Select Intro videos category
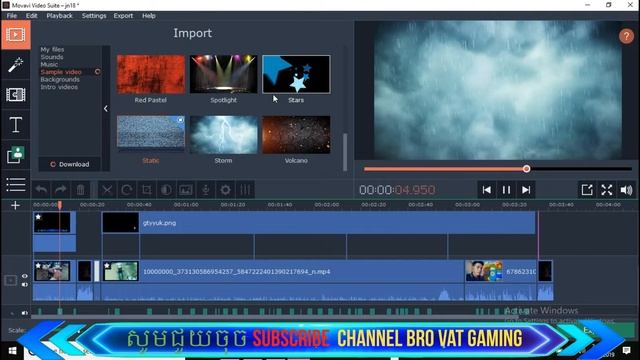 coord(59,87)
